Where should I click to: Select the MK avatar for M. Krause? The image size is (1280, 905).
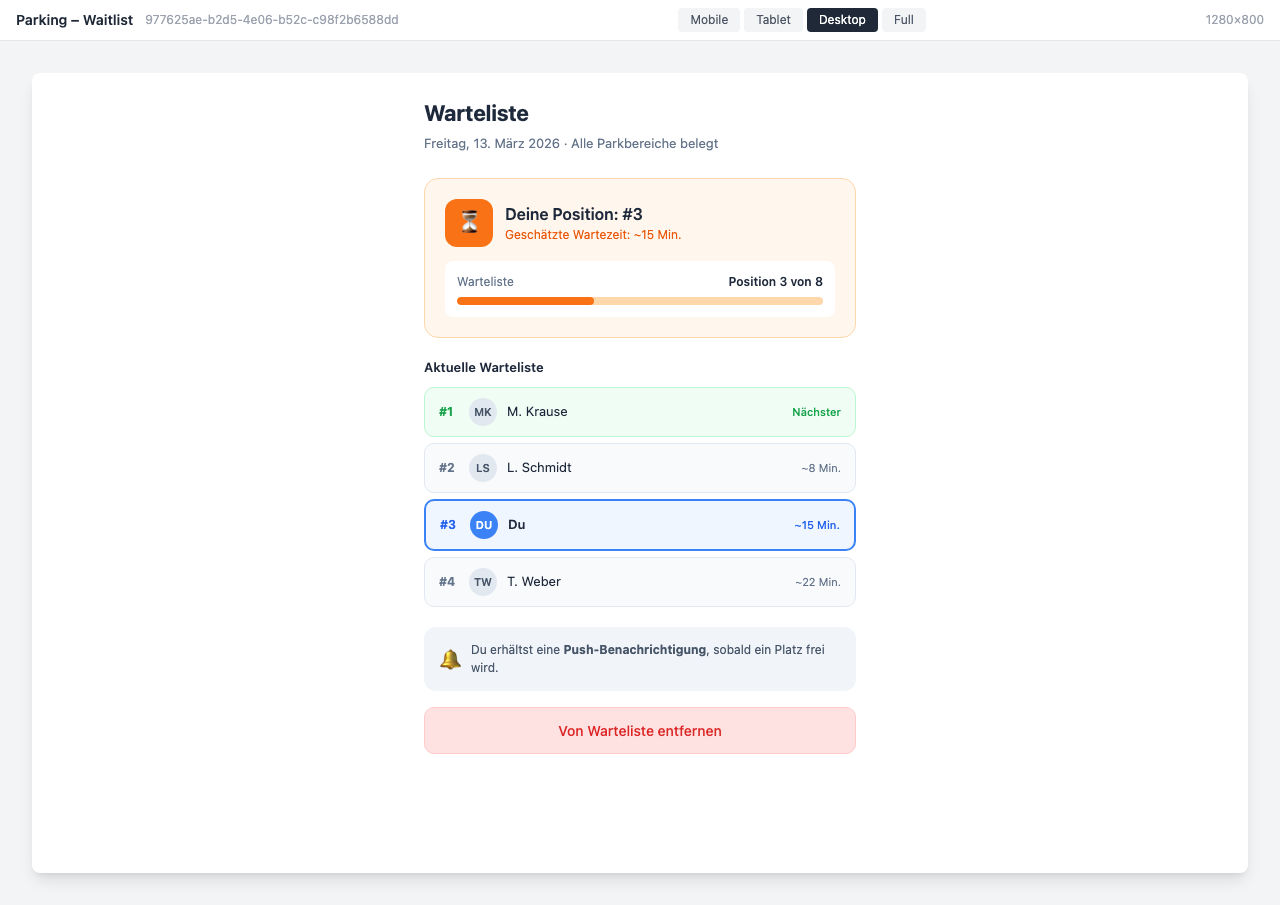[x=483, y=411]
